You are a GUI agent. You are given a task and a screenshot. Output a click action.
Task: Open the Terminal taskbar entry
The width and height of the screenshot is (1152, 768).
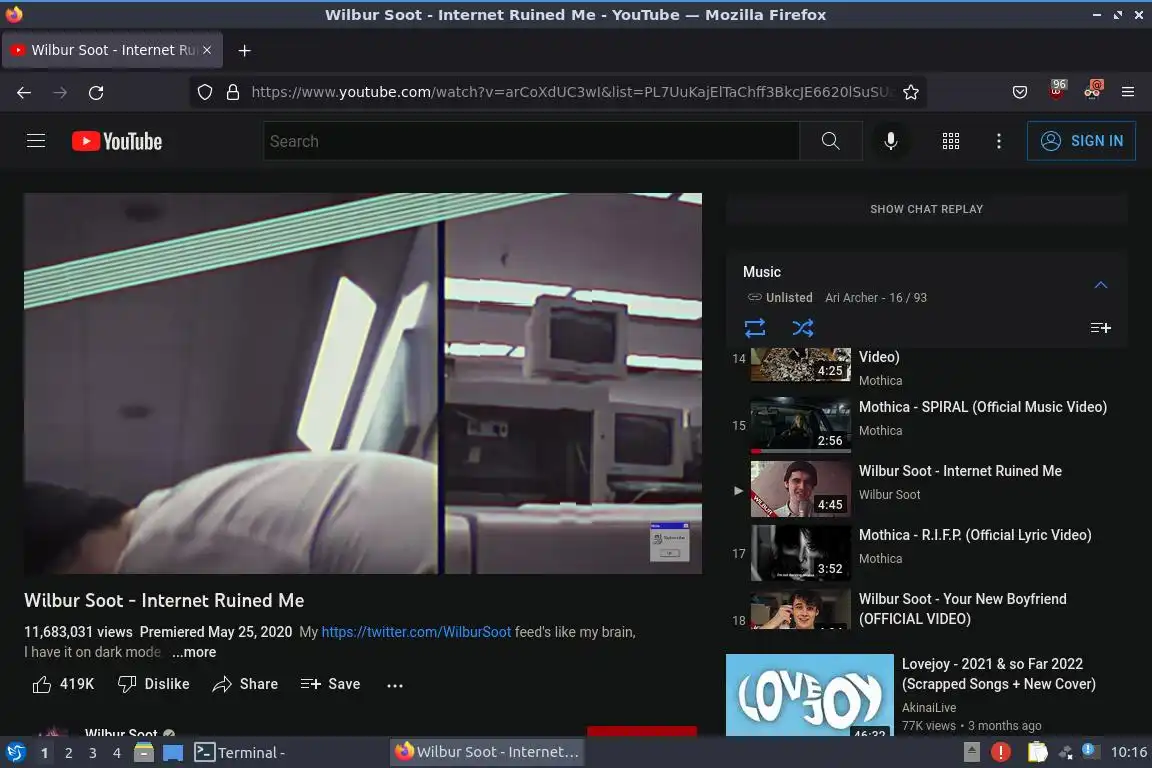(x=241, y=753)
